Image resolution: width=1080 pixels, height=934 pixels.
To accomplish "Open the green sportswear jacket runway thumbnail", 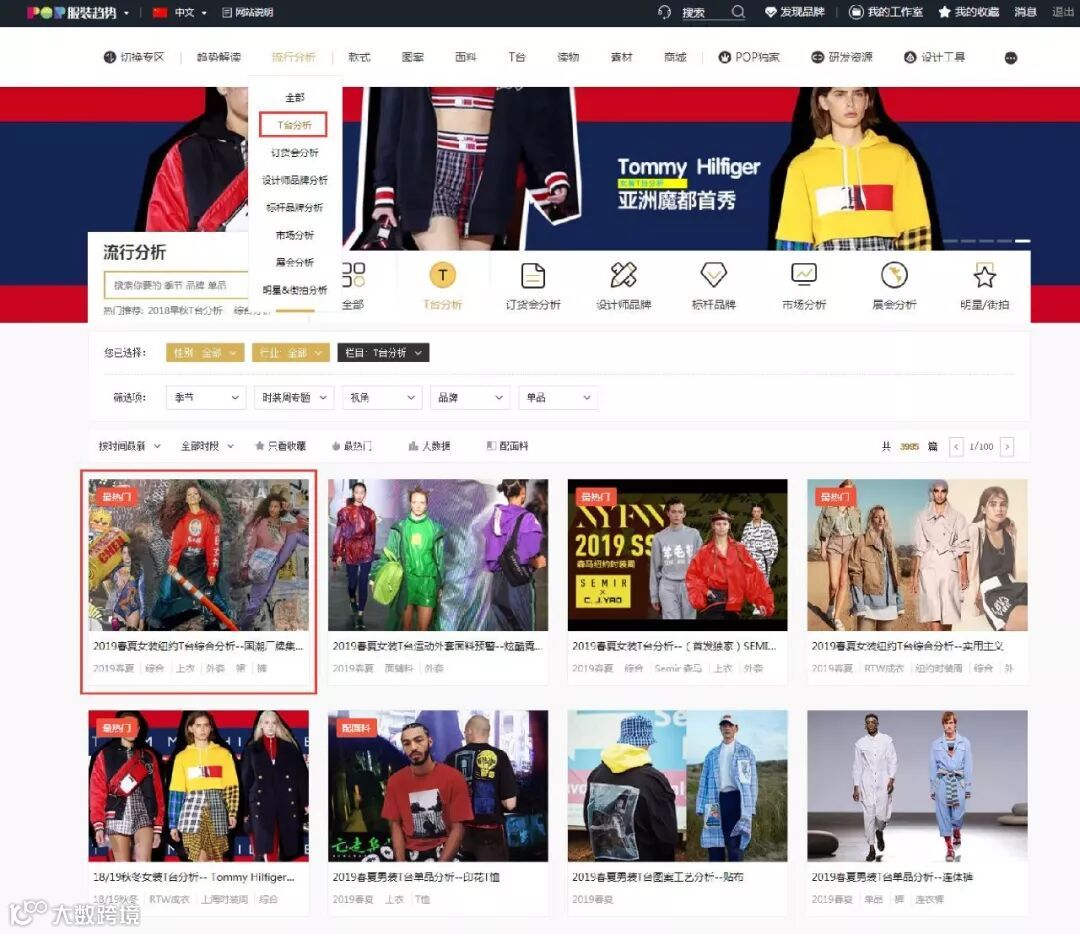I will point(438,555).
